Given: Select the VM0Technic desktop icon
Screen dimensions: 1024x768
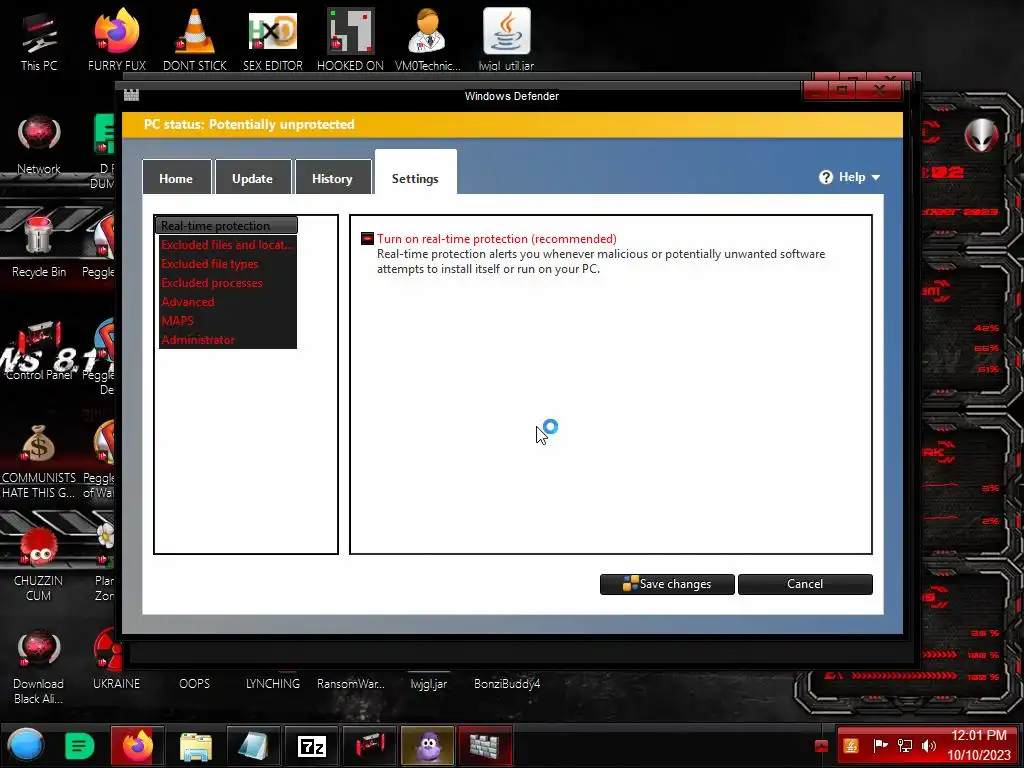Looking at the screenshot, I should point(428,31).
